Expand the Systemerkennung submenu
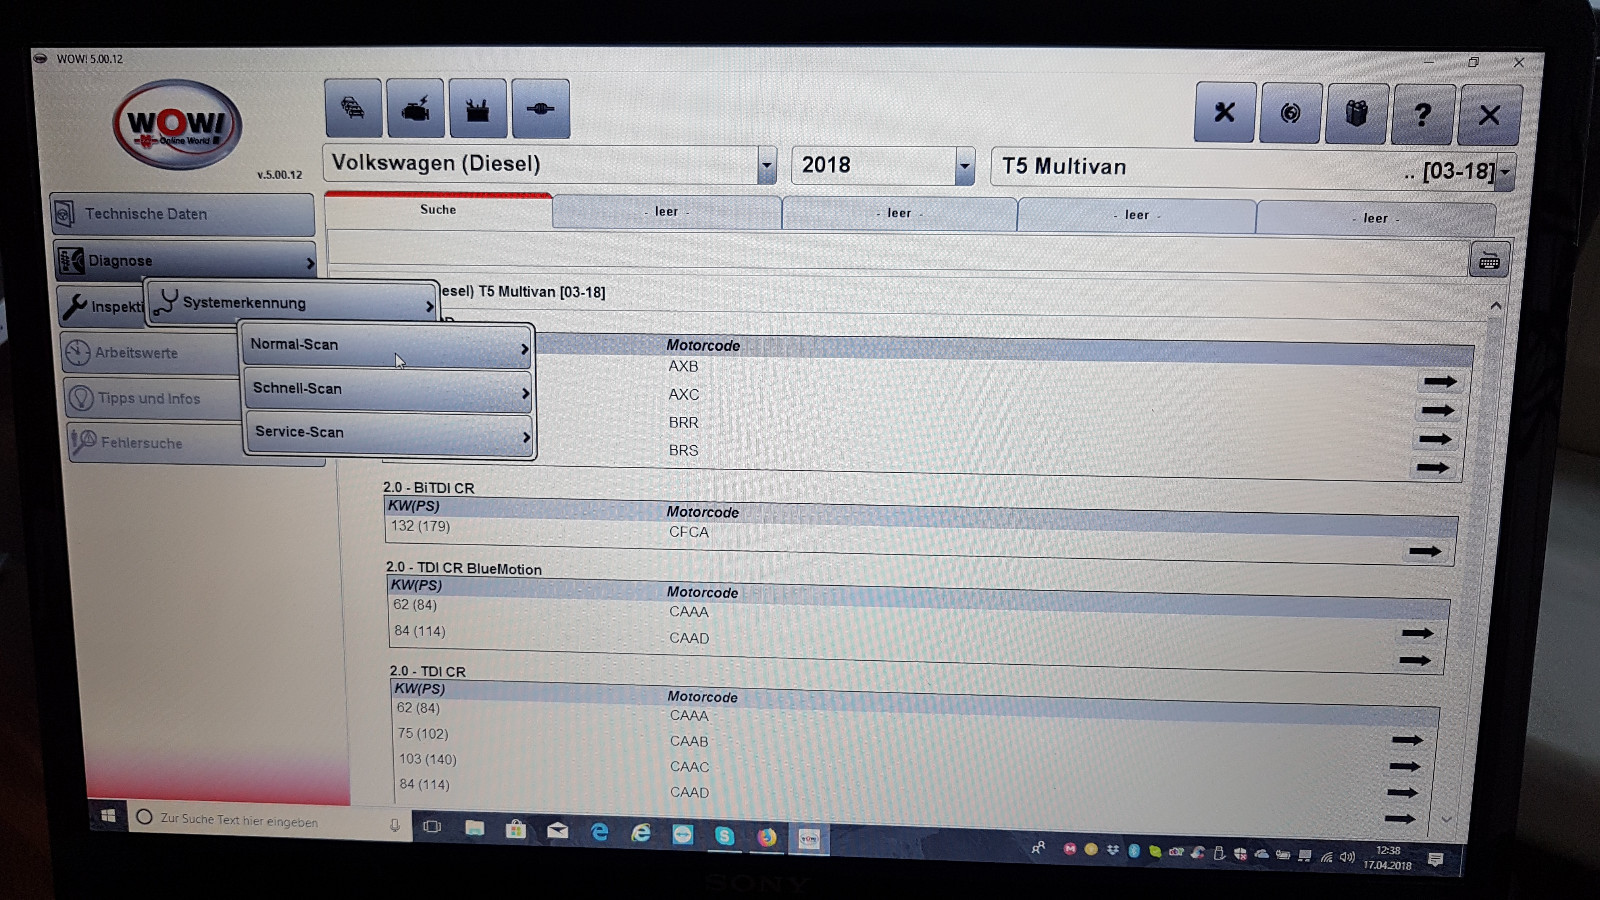 pos(292,303)
